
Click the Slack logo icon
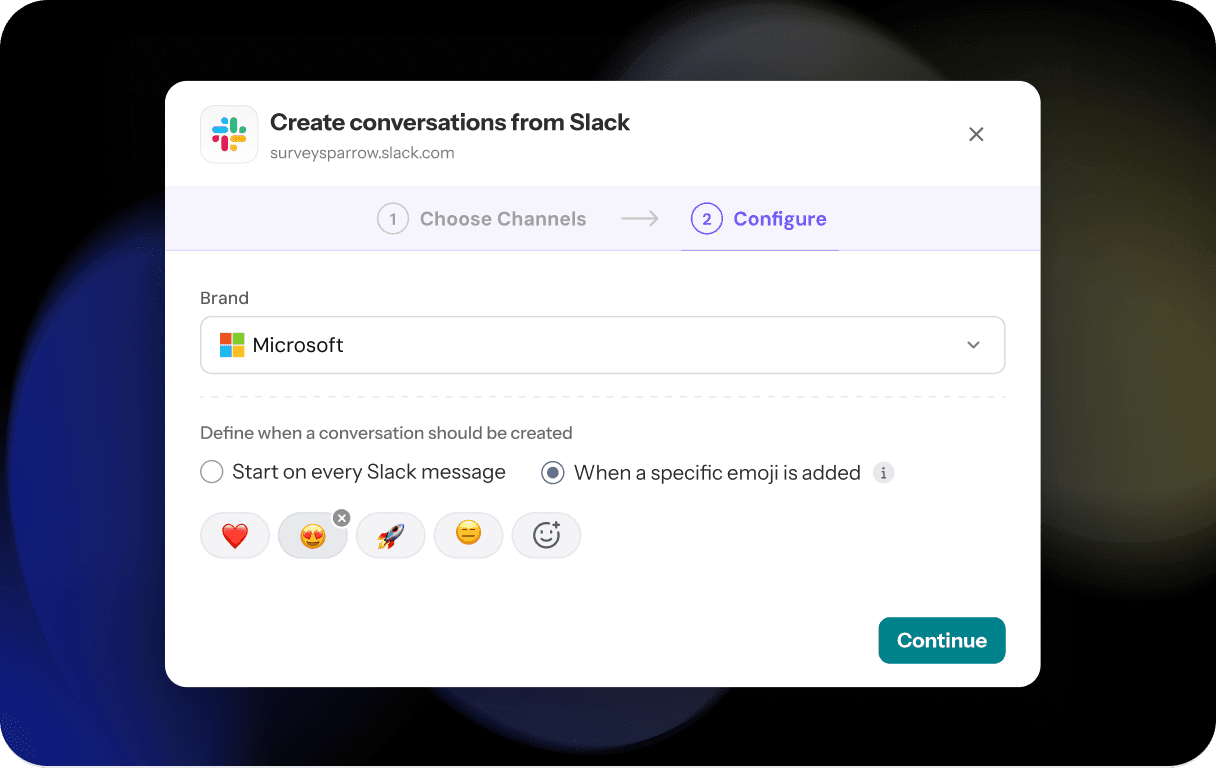click(229, 134)
